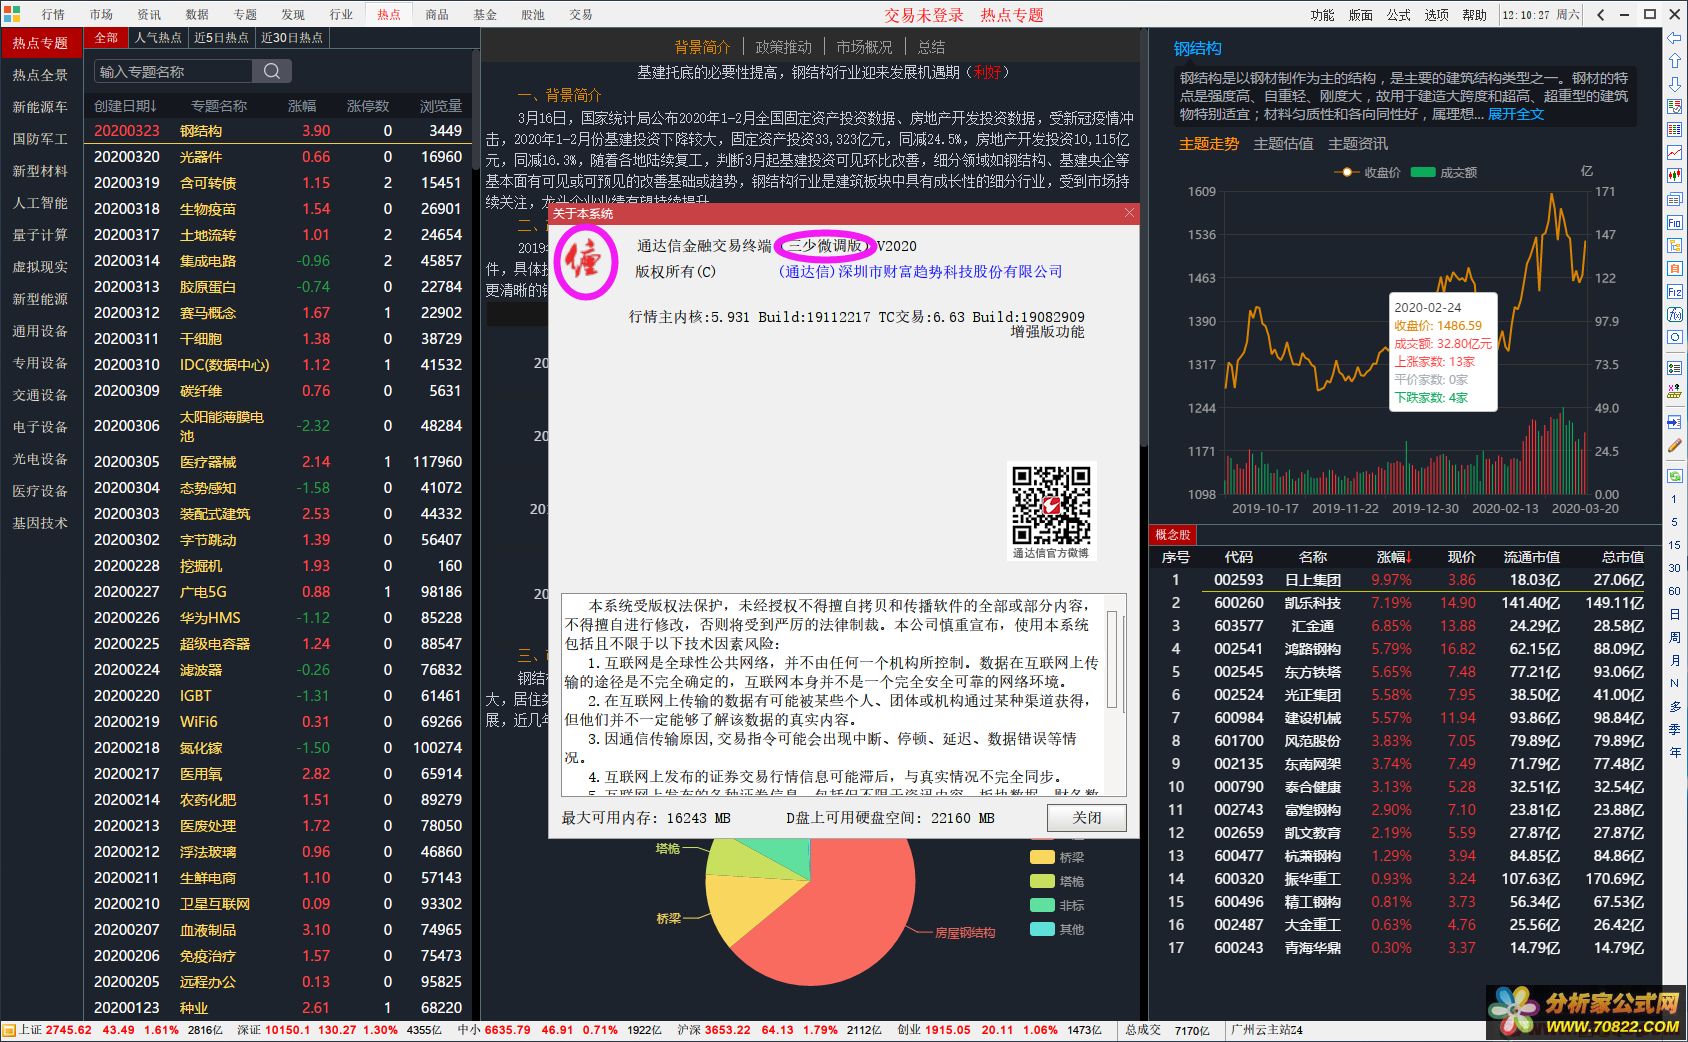Select 热点全景 in the left sidebar
This screenshot has width=1688, height=1042.
[x=40, y=75]
